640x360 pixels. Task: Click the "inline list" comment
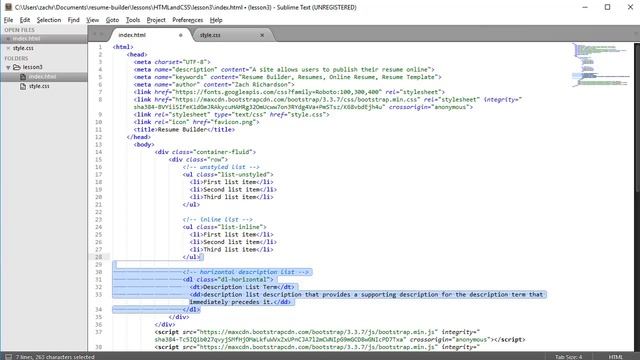coord(218,219)
